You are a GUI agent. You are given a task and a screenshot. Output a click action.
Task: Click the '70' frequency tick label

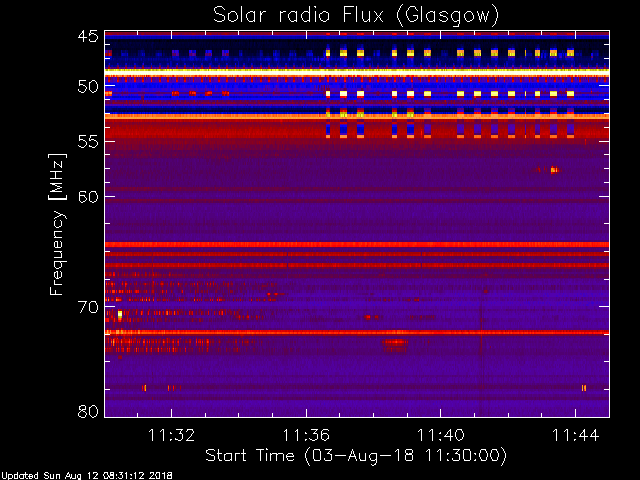click(x=88, y=307)
